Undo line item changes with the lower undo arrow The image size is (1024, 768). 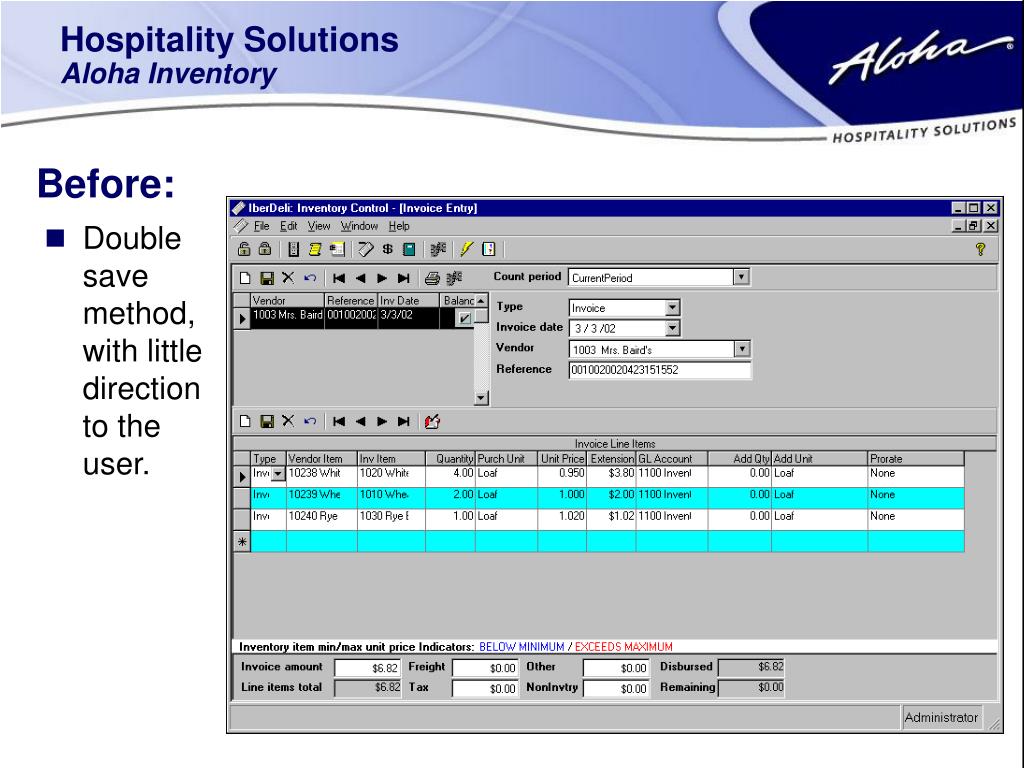click(x=310, y=421)
